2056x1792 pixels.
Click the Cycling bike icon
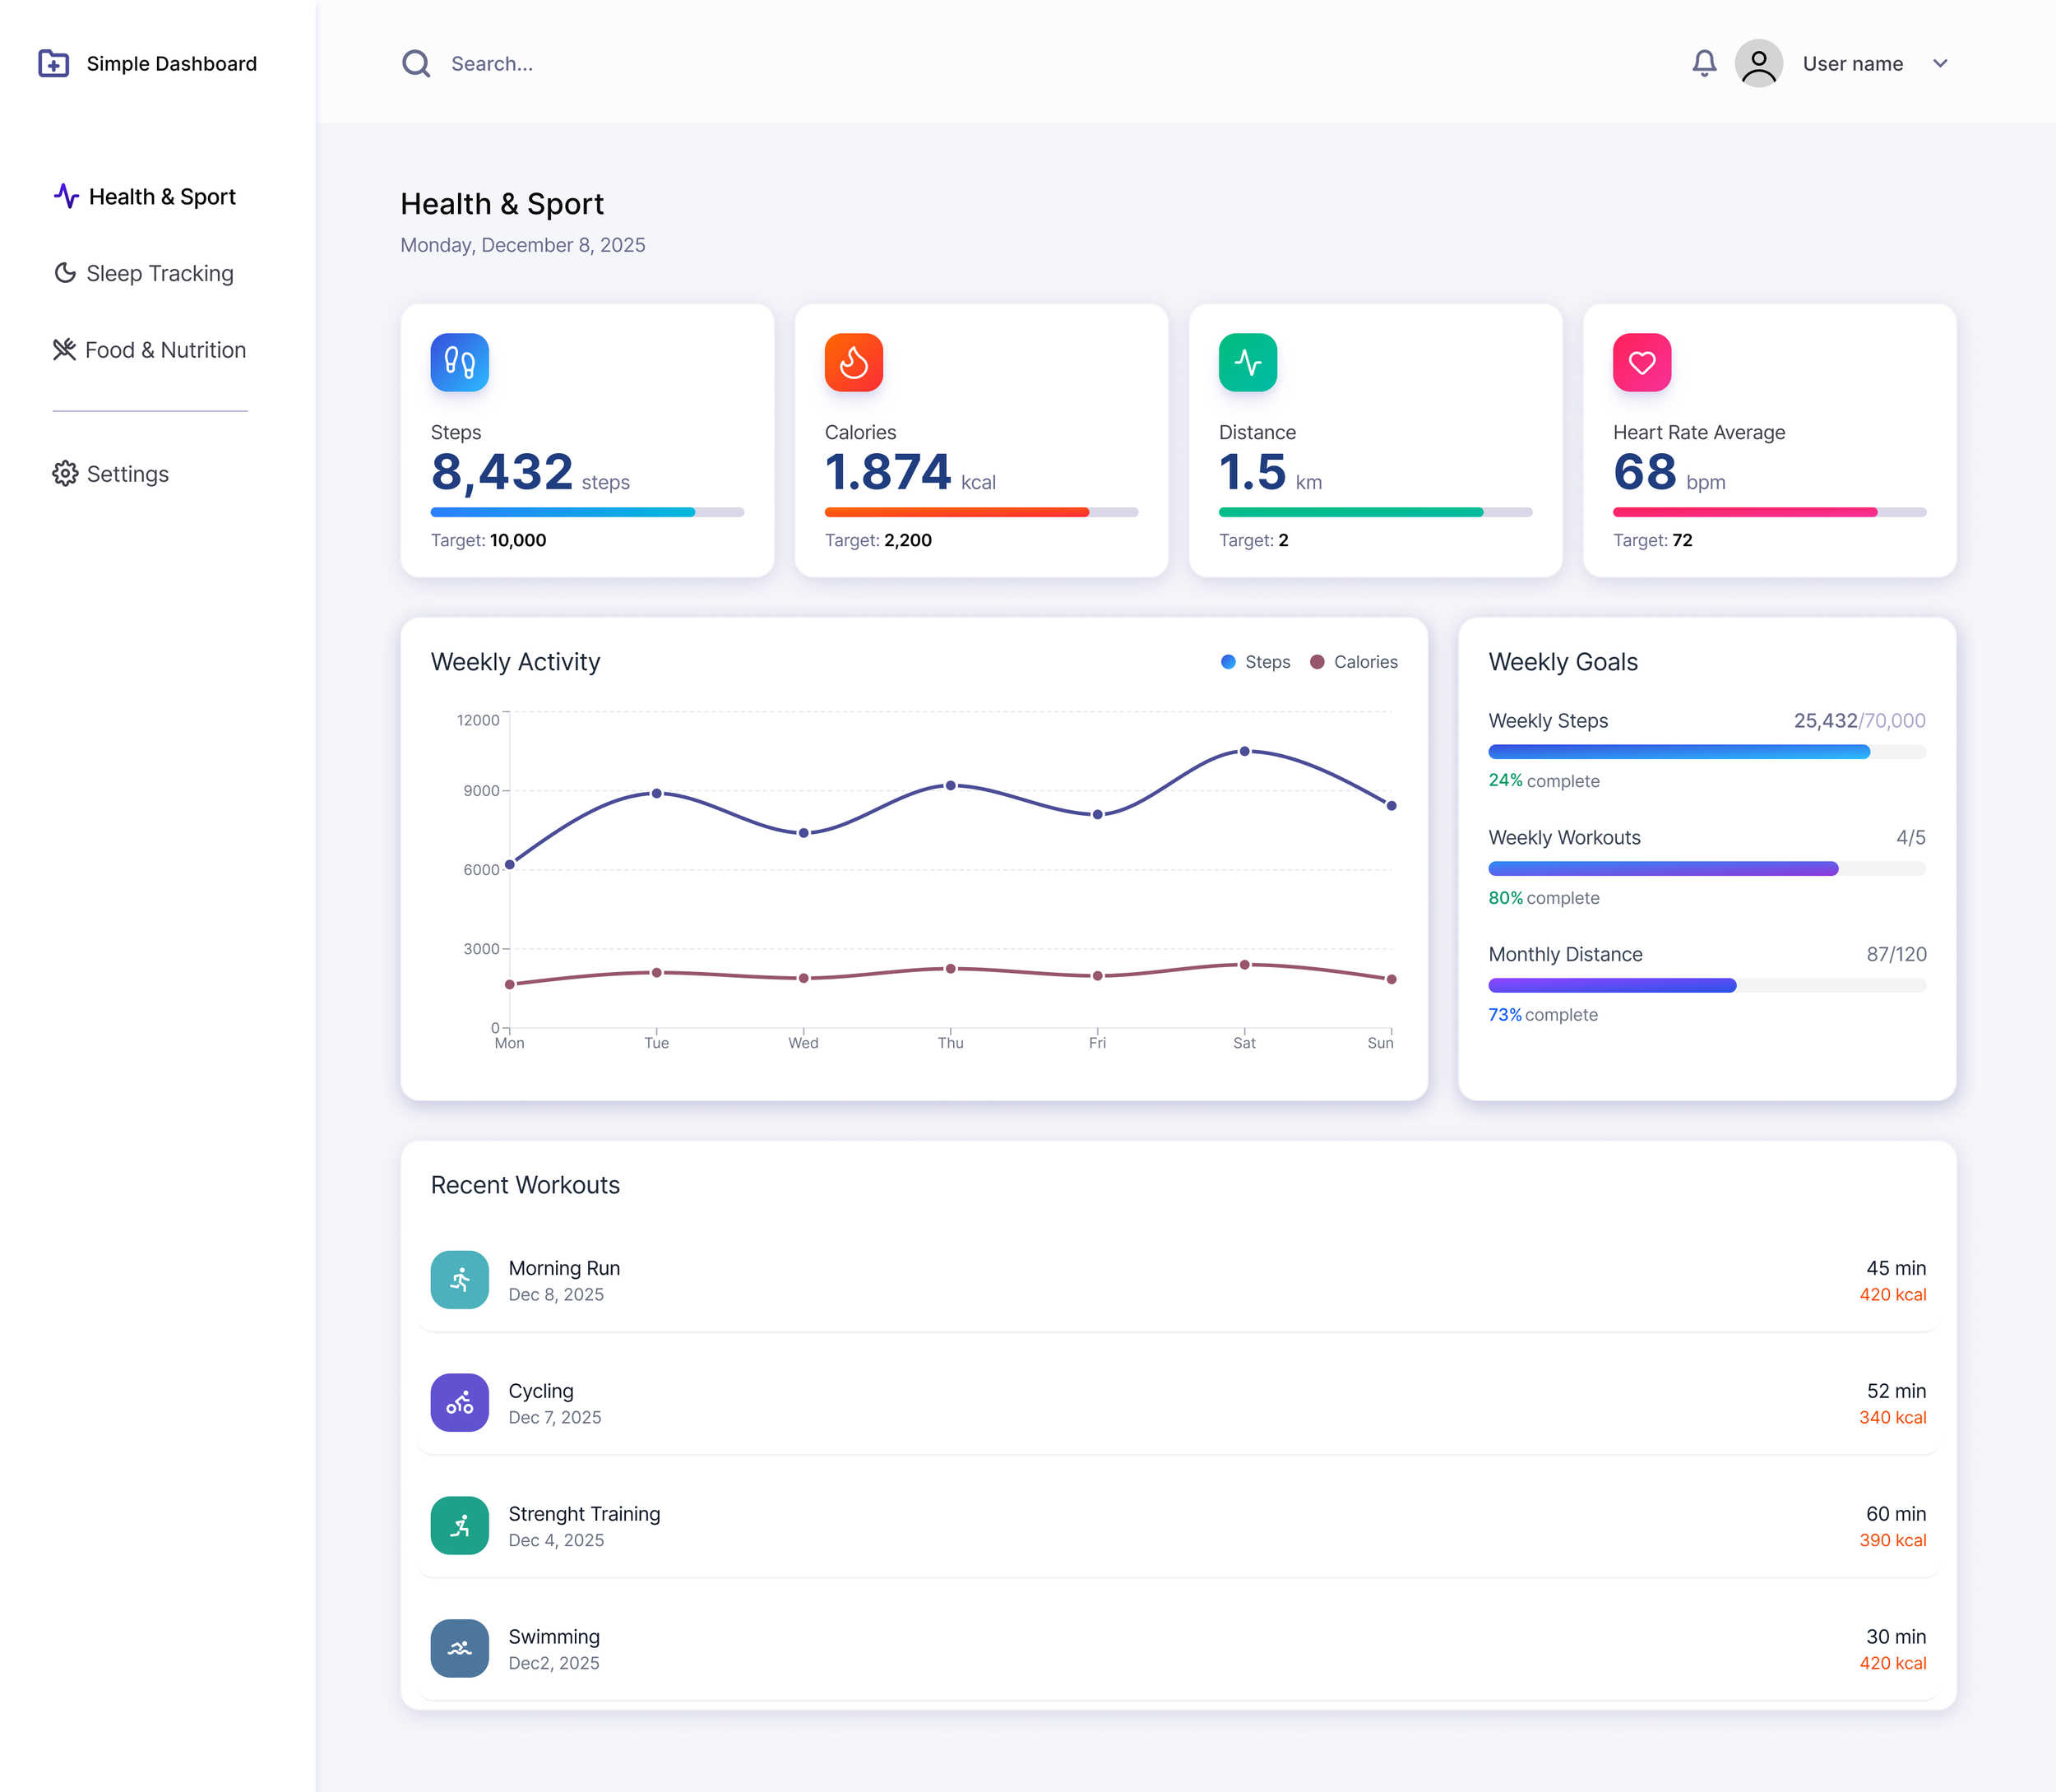tap(459, 1402)
